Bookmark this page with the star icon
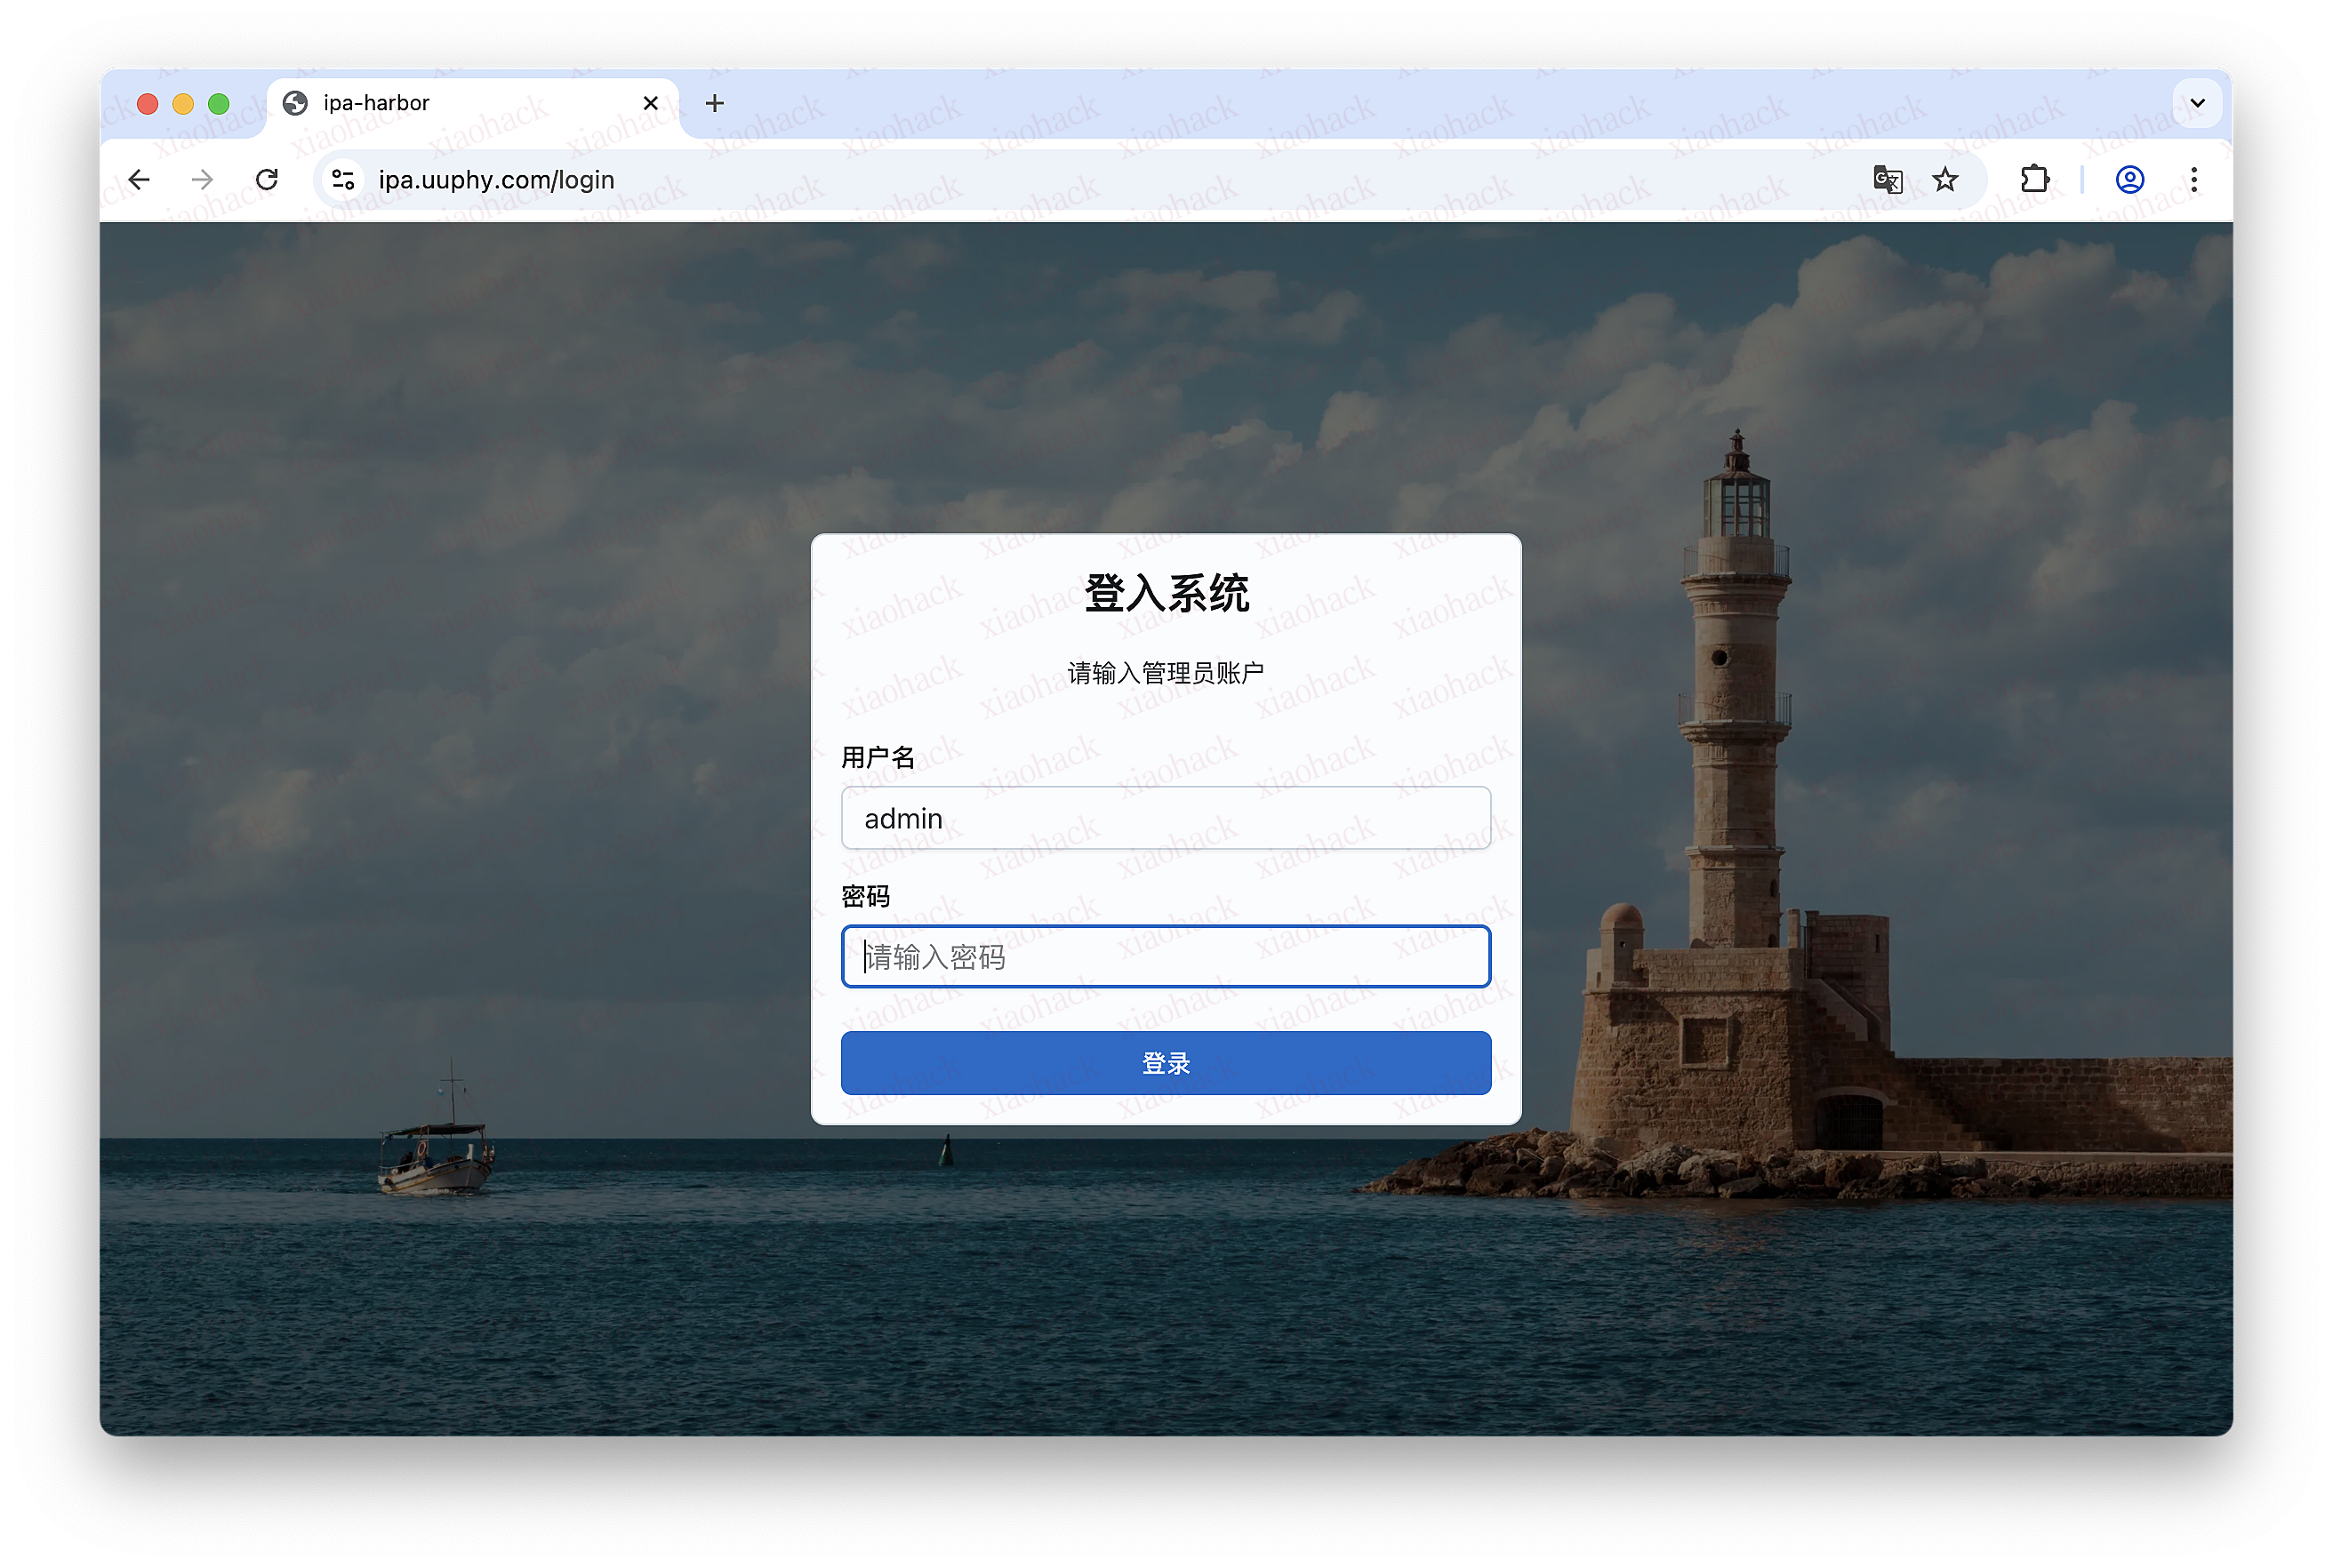The height and width of the screenshot is (1568, 2333). (1945, 180)
